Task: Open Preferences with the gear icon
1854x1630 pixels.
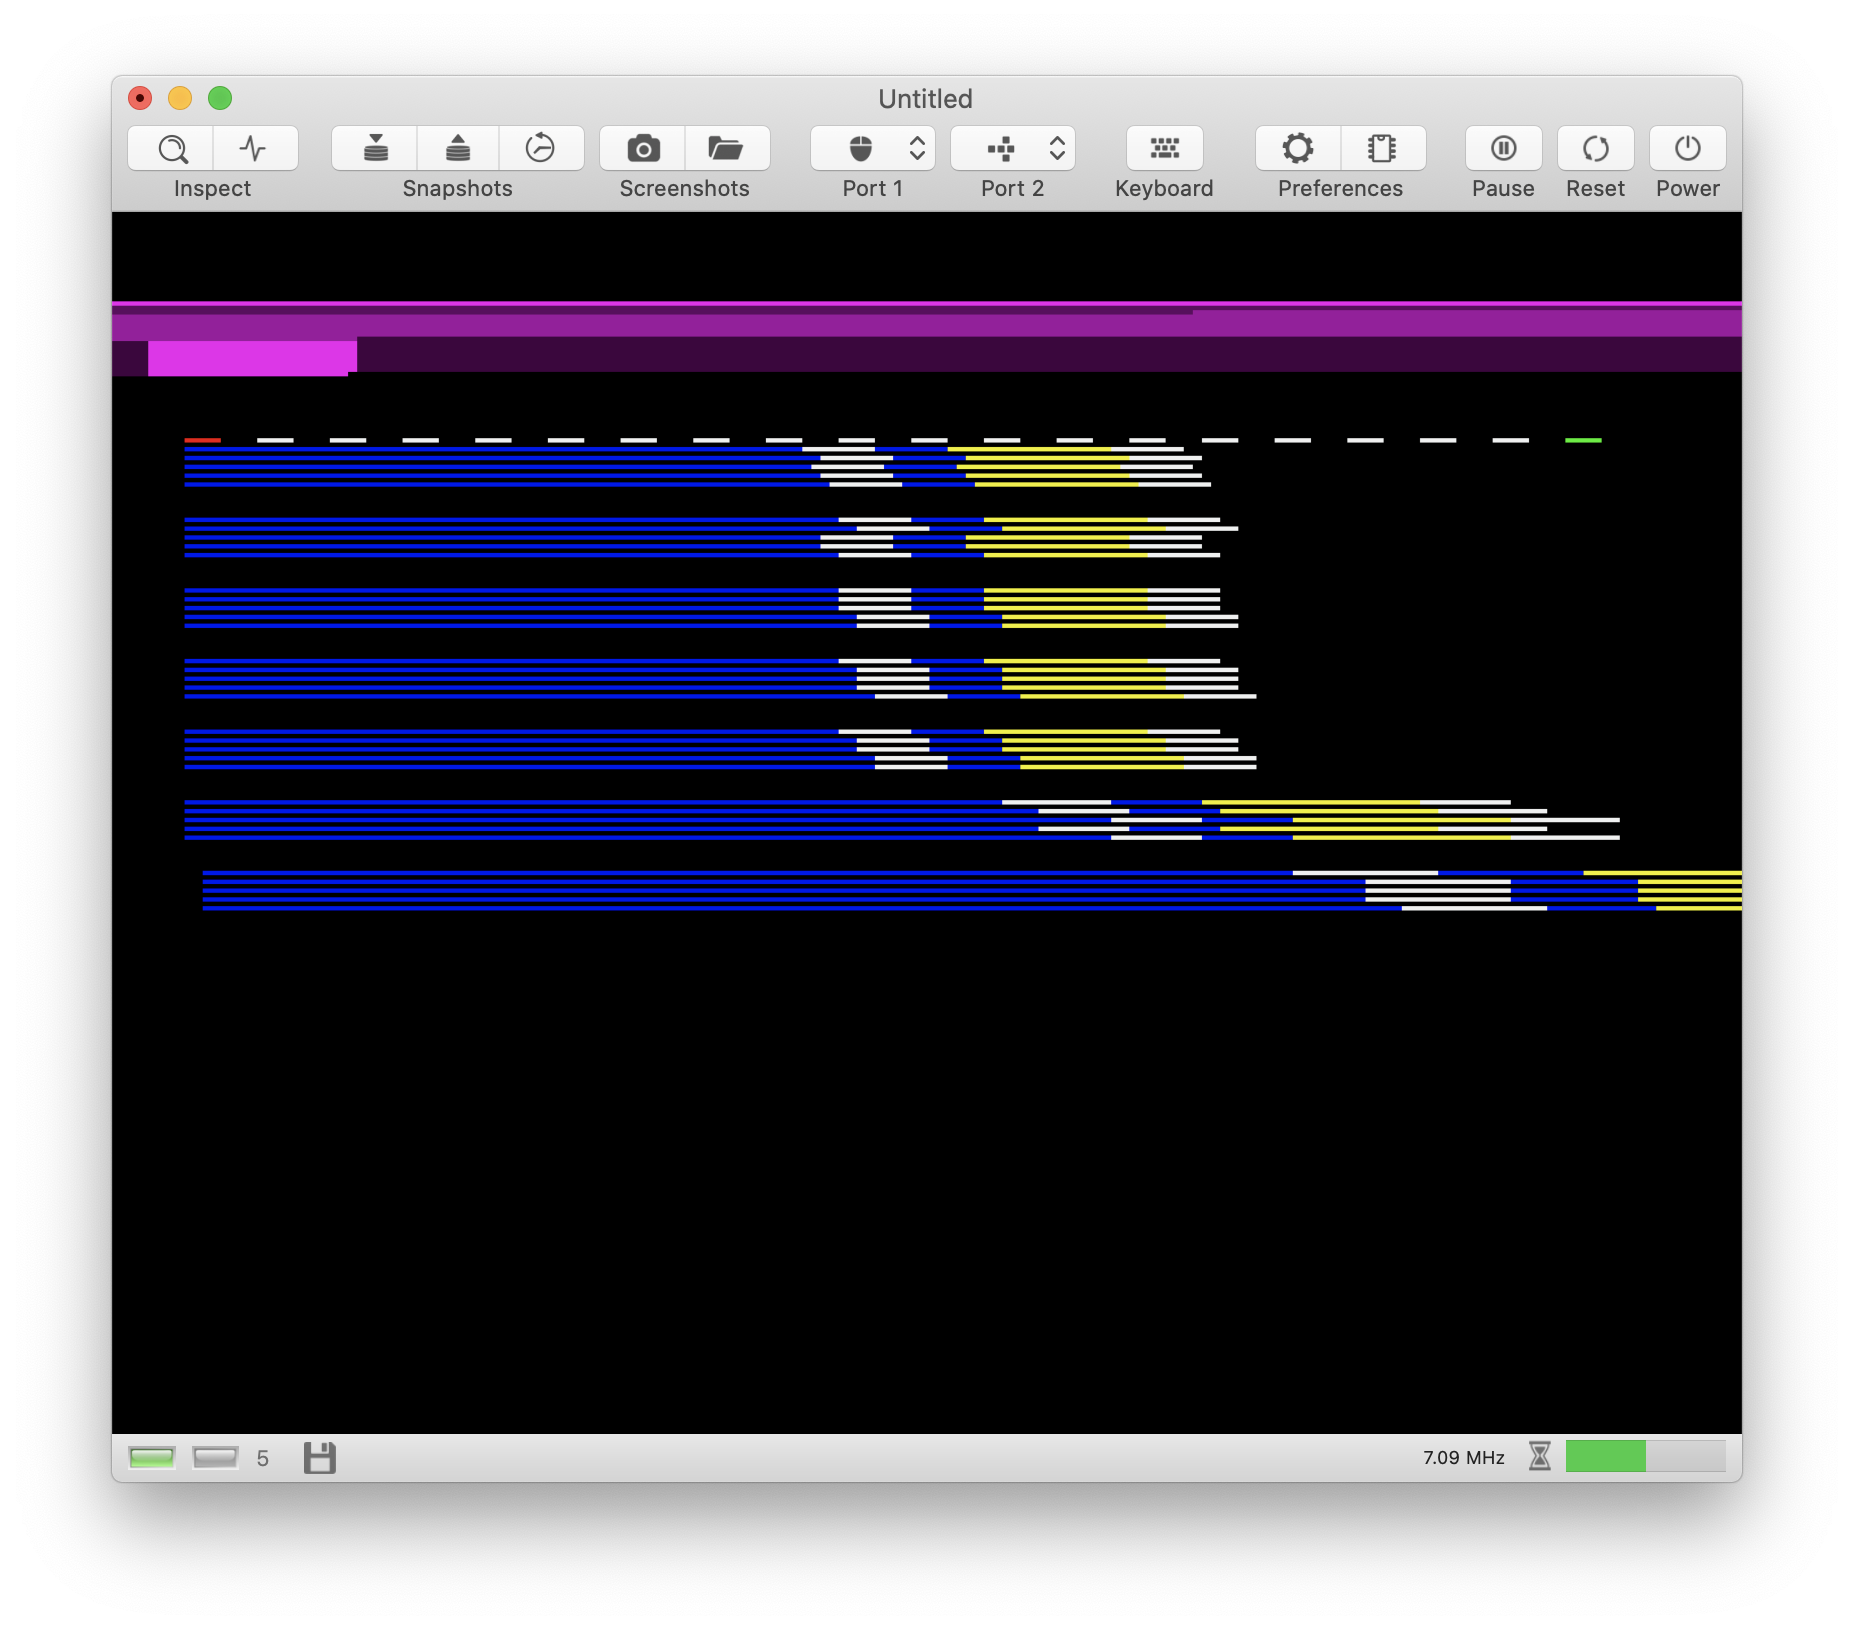Action: [x=1298, y=148]
